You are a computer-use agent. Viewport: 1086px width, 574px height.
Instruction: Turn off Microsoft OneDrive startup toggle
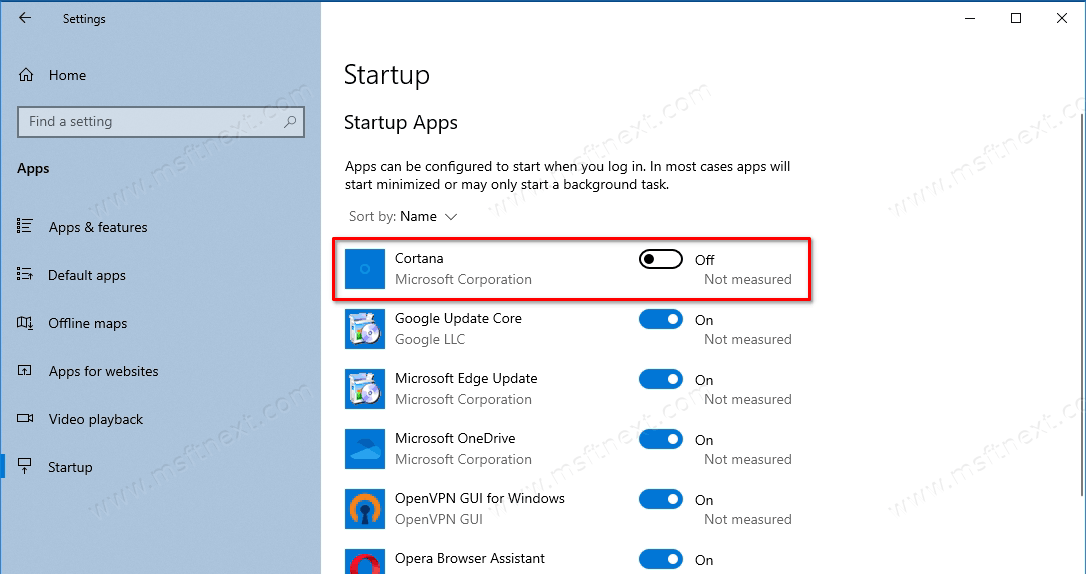[660, 440]
